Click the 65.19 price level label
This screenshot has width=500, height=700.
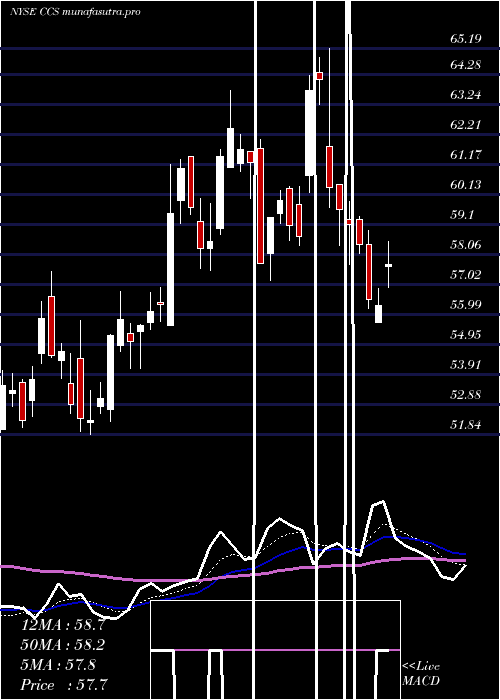pos(466,38)
